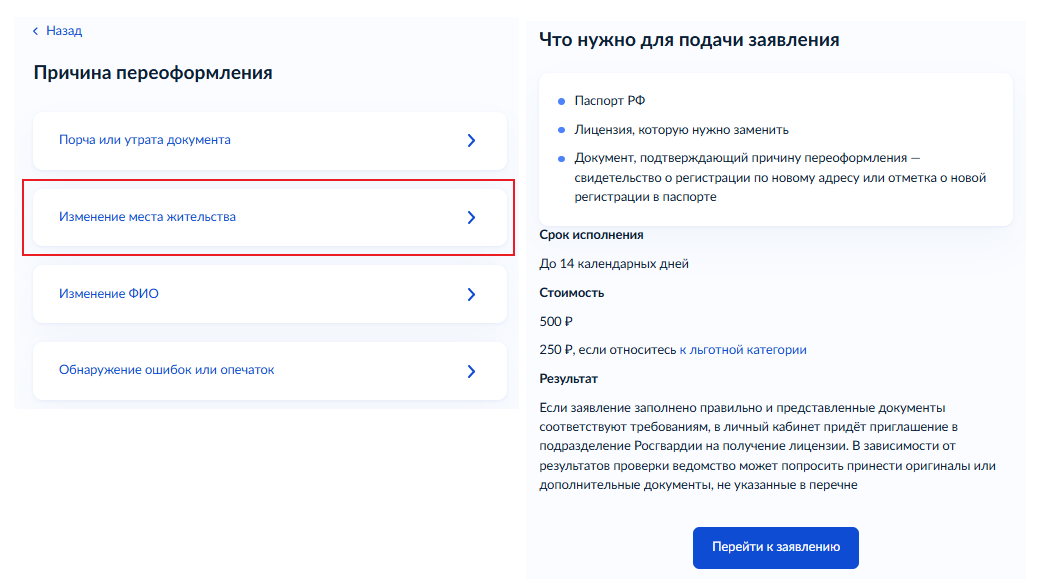Image resolution: width=1040 pixels, height=585 pixels.
Task: Click the bullet beside Документ, подтверждающий причину
Action: [561, 159]
